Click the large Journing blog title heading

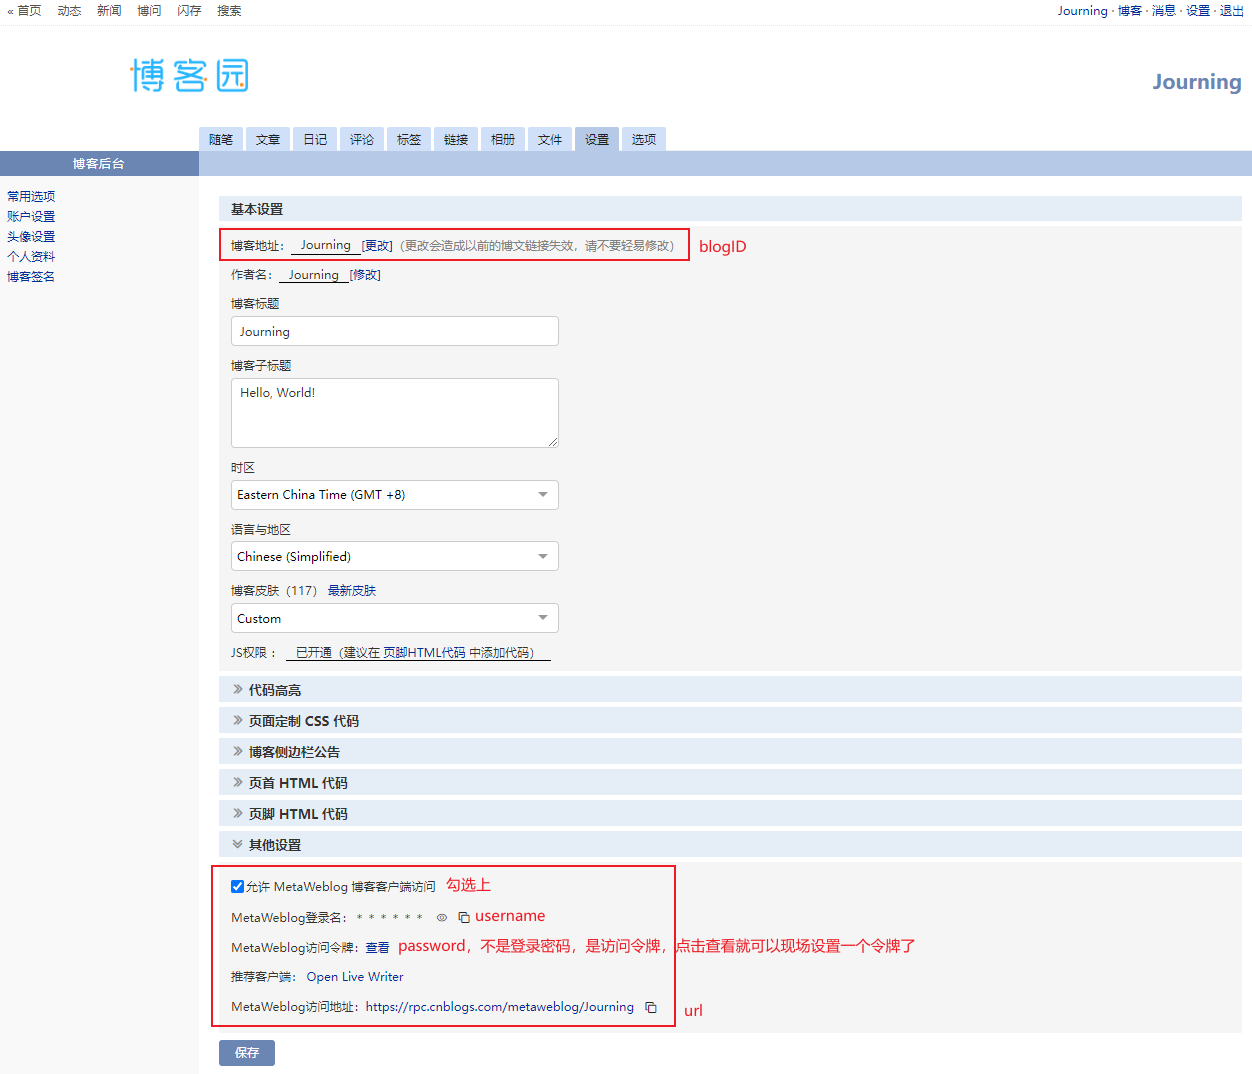pyautogui.click(x=1197, y=82)
